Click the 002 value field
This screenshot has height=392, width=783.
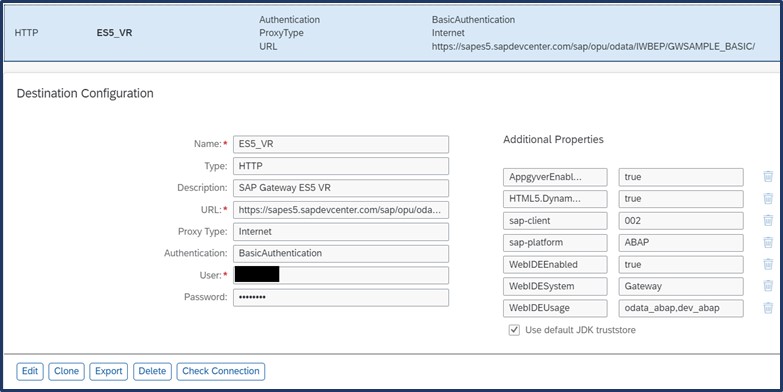pos(681,221)
